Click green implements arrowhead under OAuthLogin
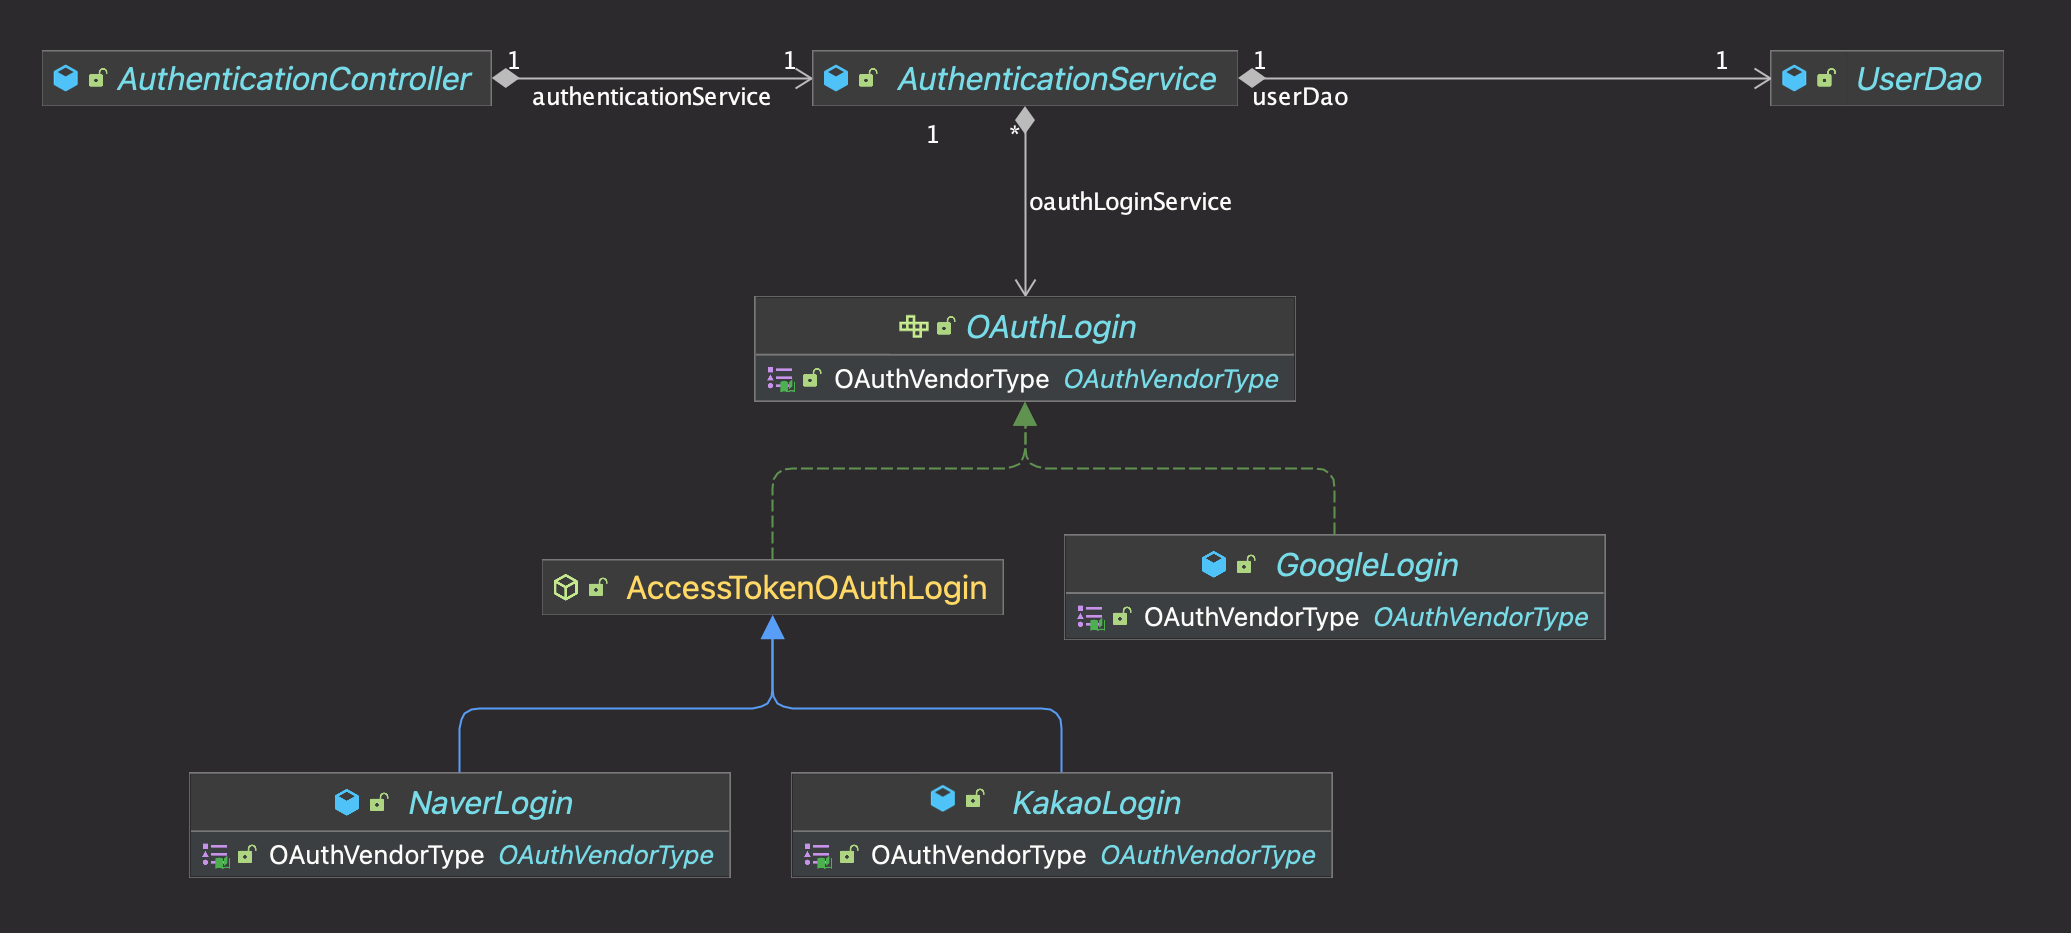 (x=1025, y=414)
